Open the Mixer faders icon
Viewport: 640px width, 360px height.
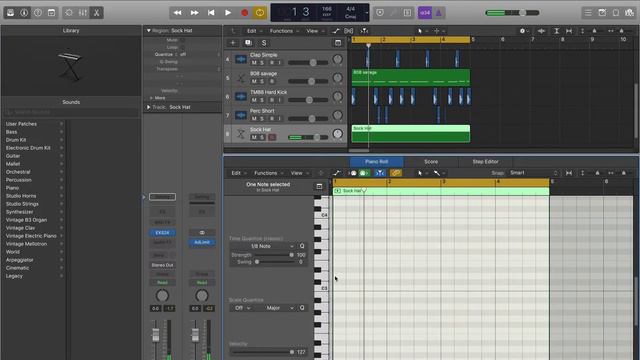click(82, 13)
